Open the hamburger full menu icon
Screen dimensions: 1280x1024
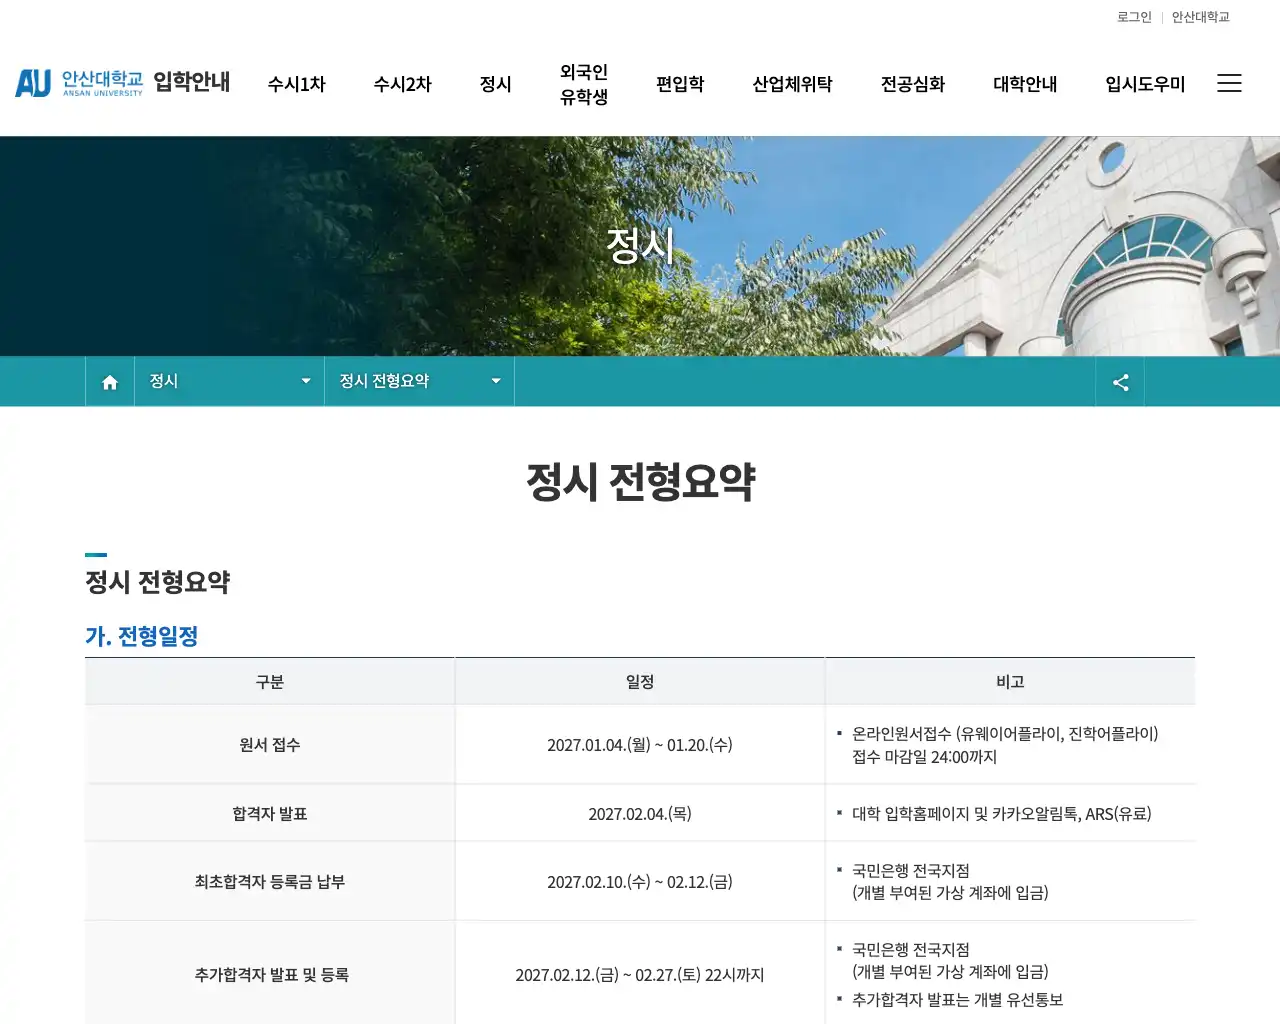[x=1229, y=84]
